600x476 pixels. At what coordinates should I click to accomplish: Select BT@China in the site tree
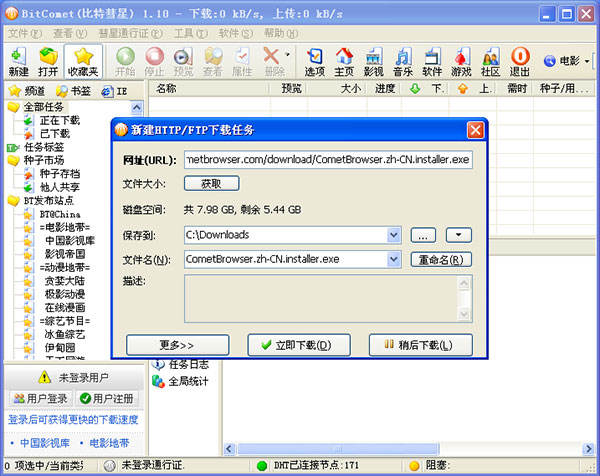(60, 214)
